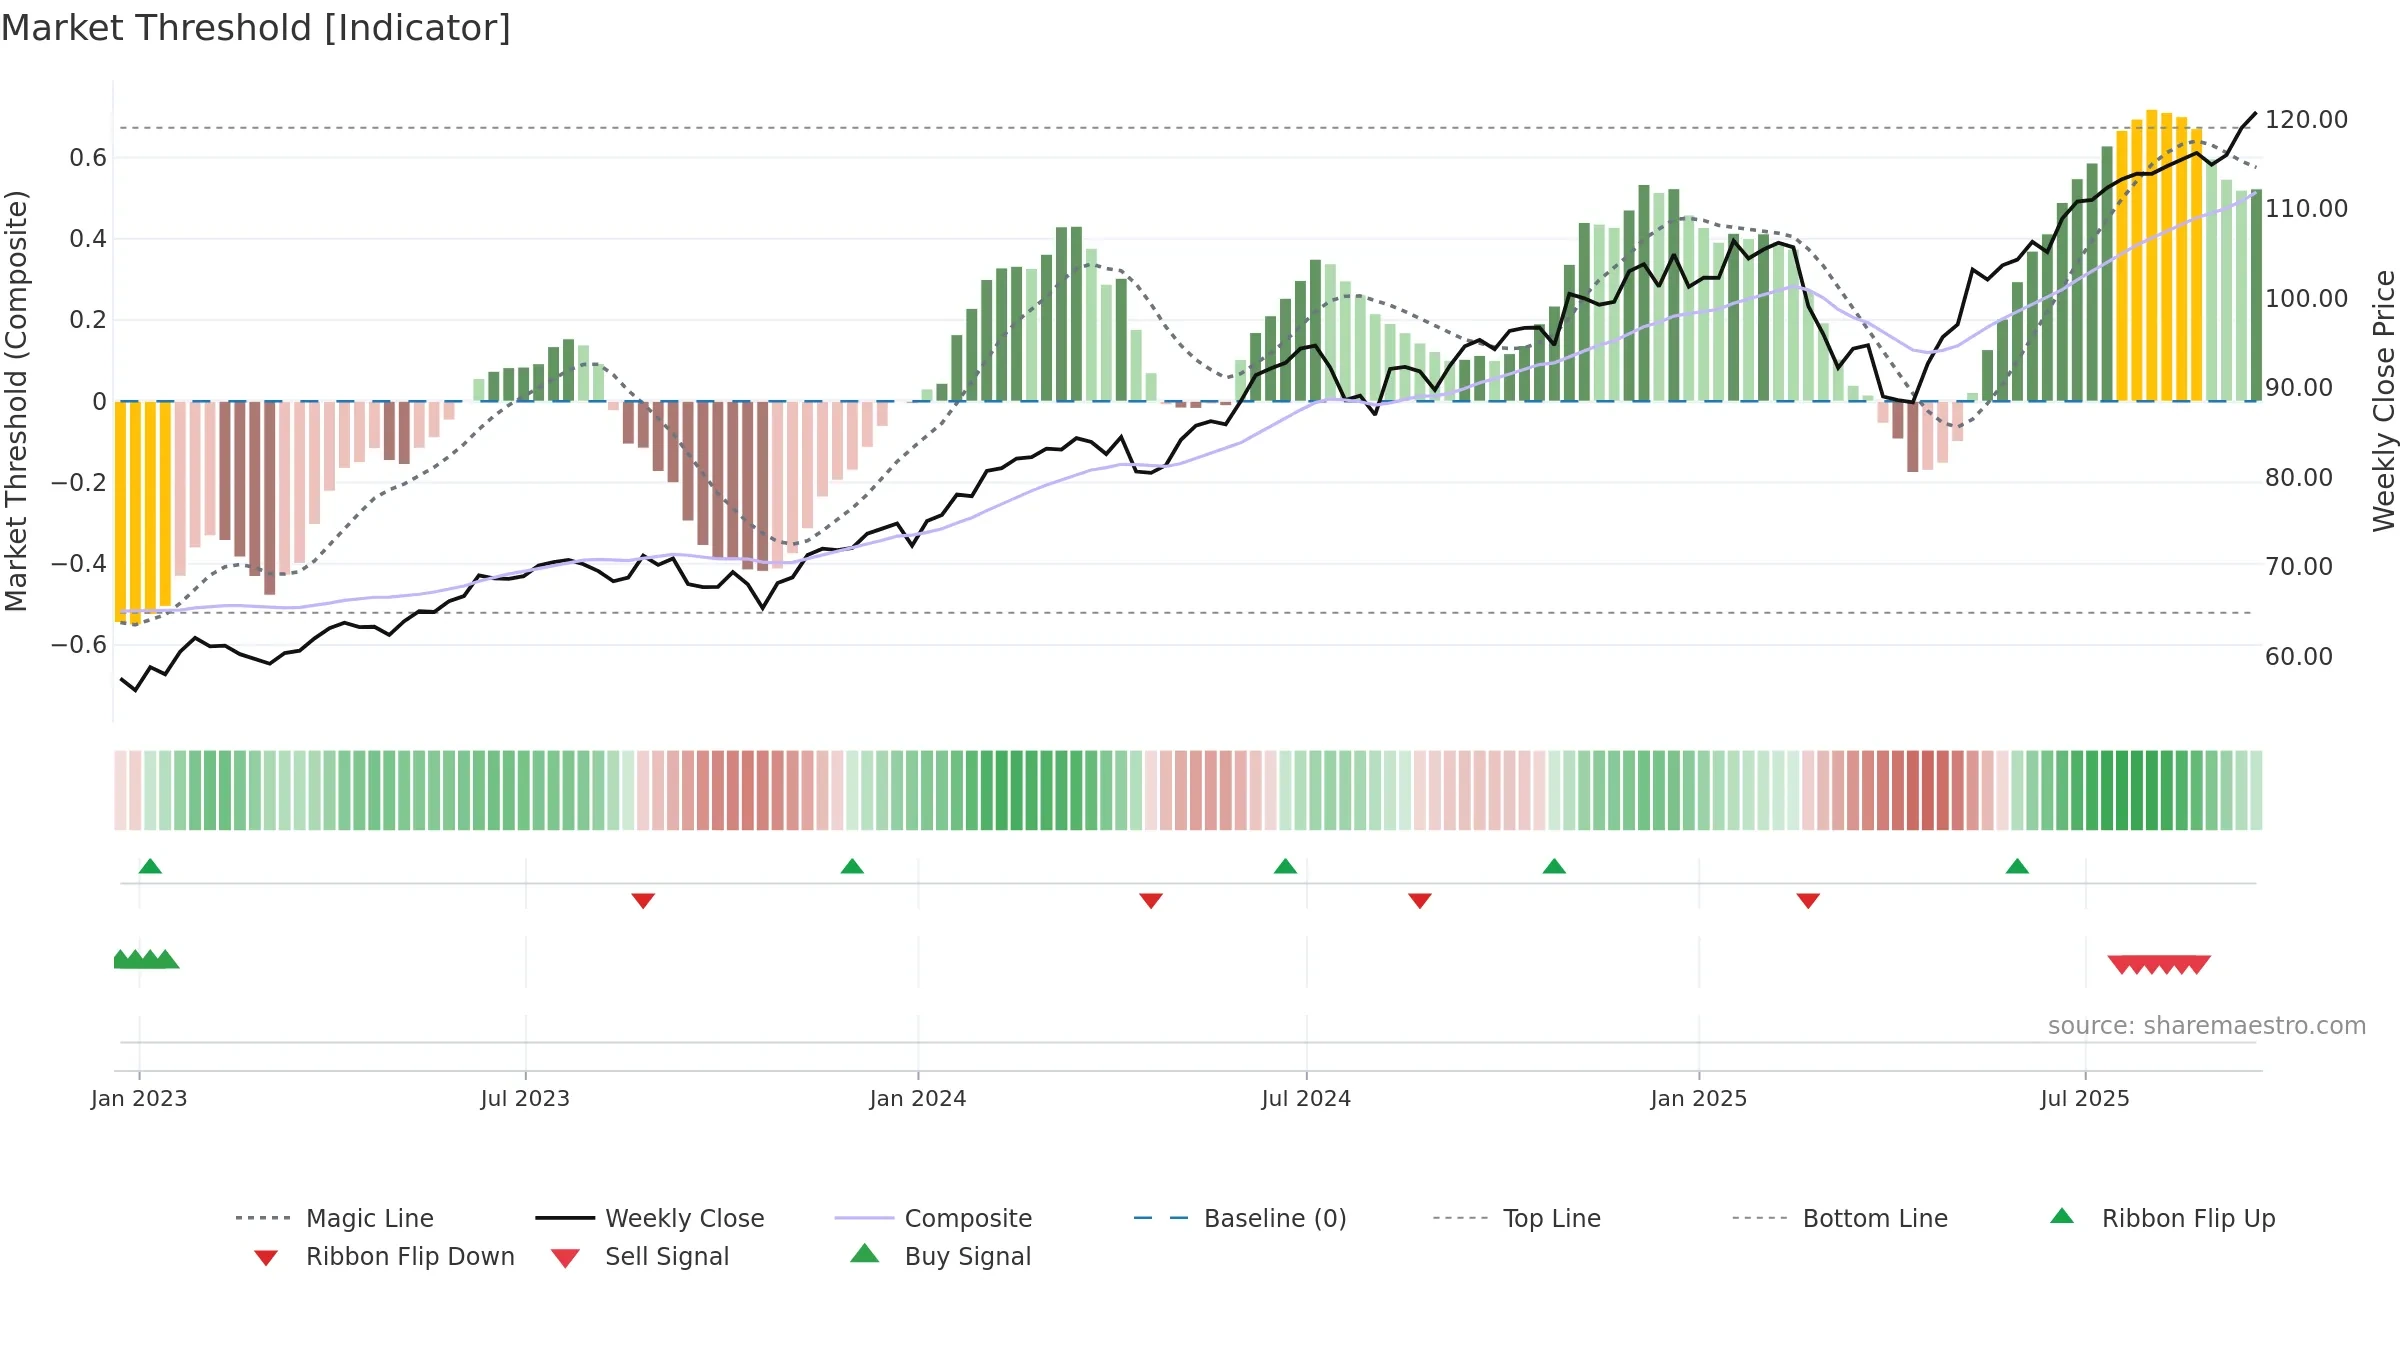The image size is (2400, 1350).
Task: Click the 0.6 composite axis label
Action: [x=88, y=158]
